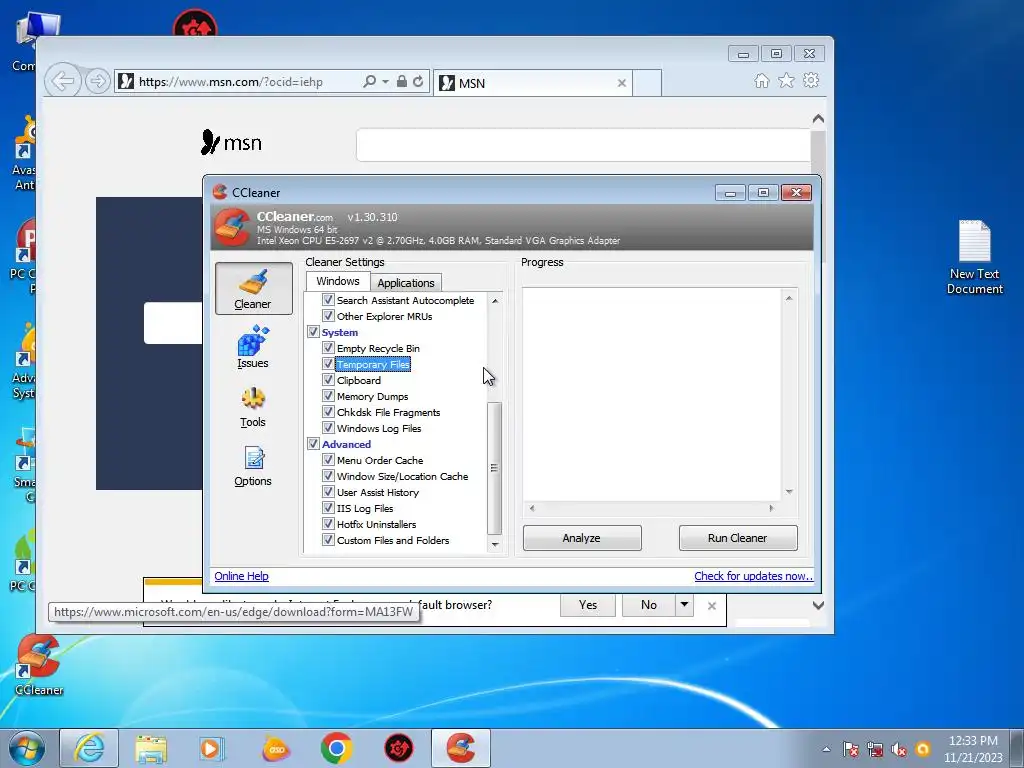Click the CCleaner taskbar button
1024x768 pixels.
coord(460,748)
